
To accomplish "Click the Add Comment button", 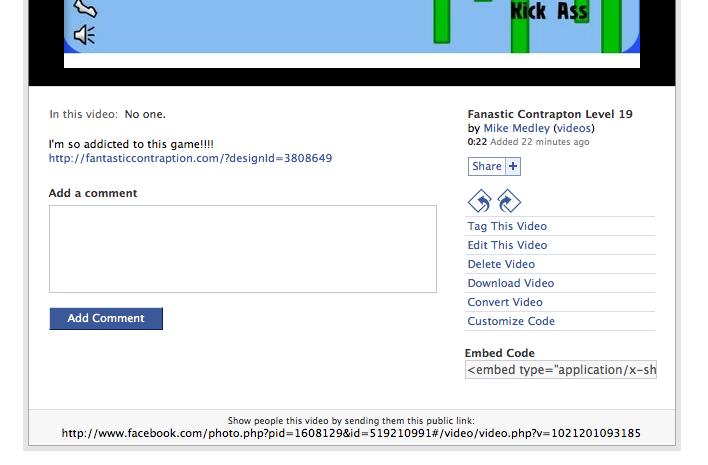I will click(x=106, y=318).
